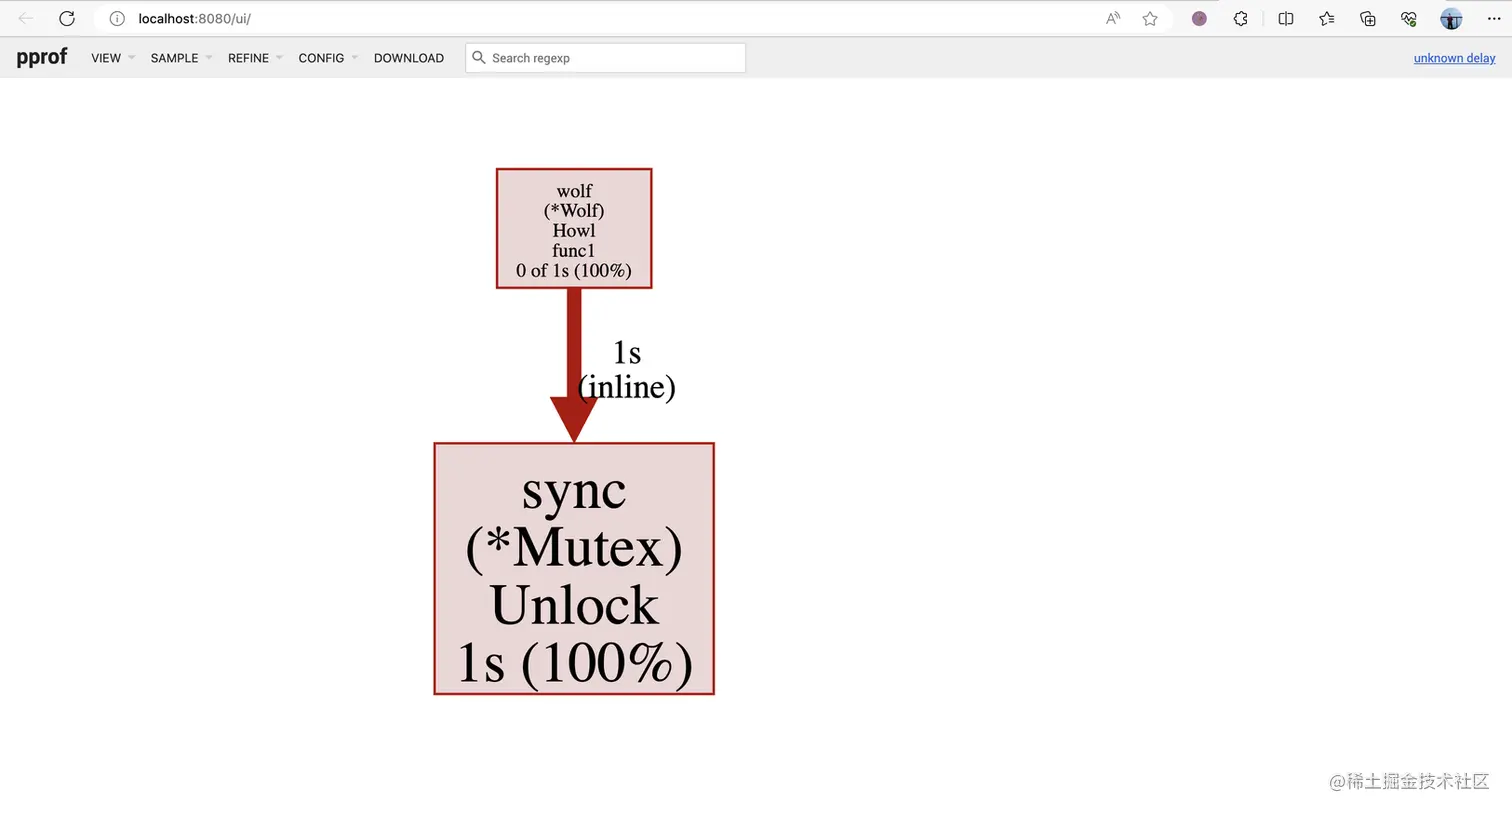Open the collections icon
Viewport: 1512px width, 814px height.
(x=1368, y=18)
